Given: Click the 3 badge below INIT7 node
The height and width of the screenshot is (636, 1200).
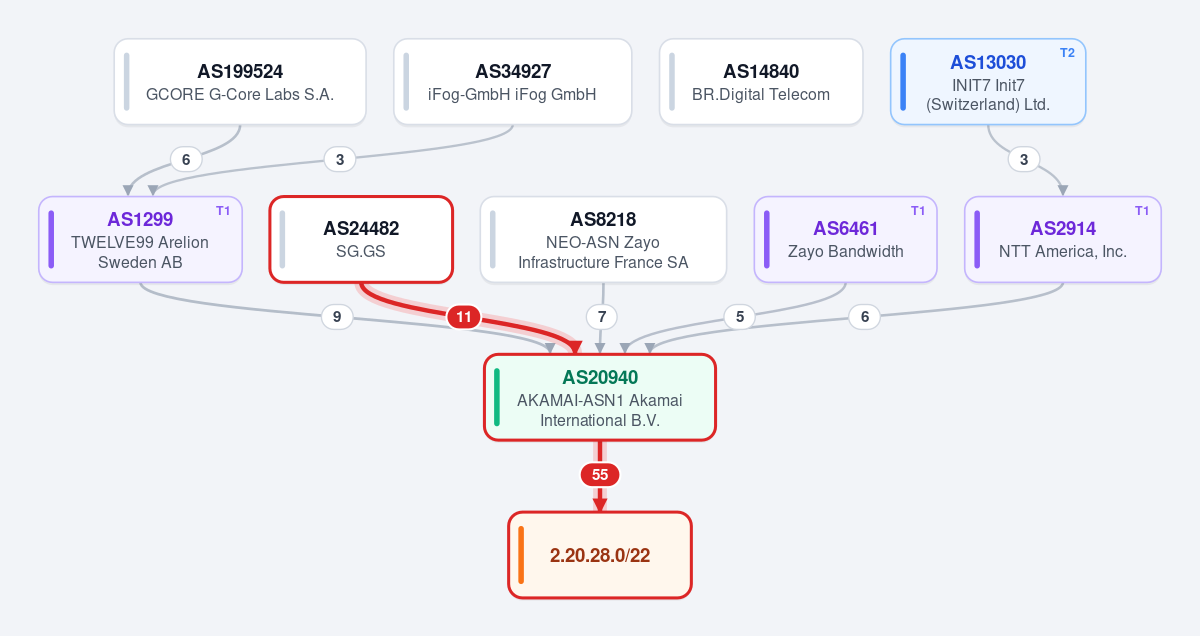Looking at the screenshot, I should click(1024, 159).
